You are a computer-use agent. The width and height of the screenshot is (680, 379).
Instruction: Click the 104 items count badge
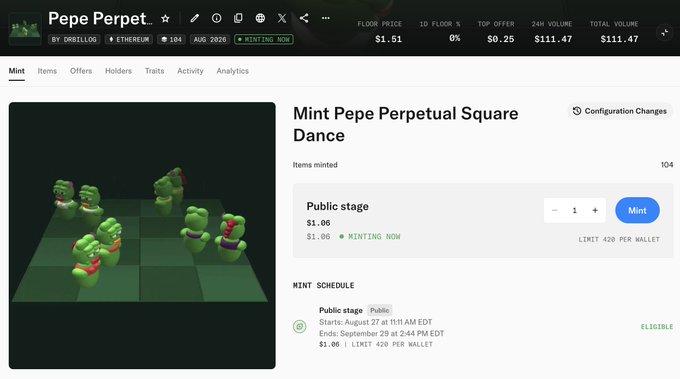[x=171, y=39]
